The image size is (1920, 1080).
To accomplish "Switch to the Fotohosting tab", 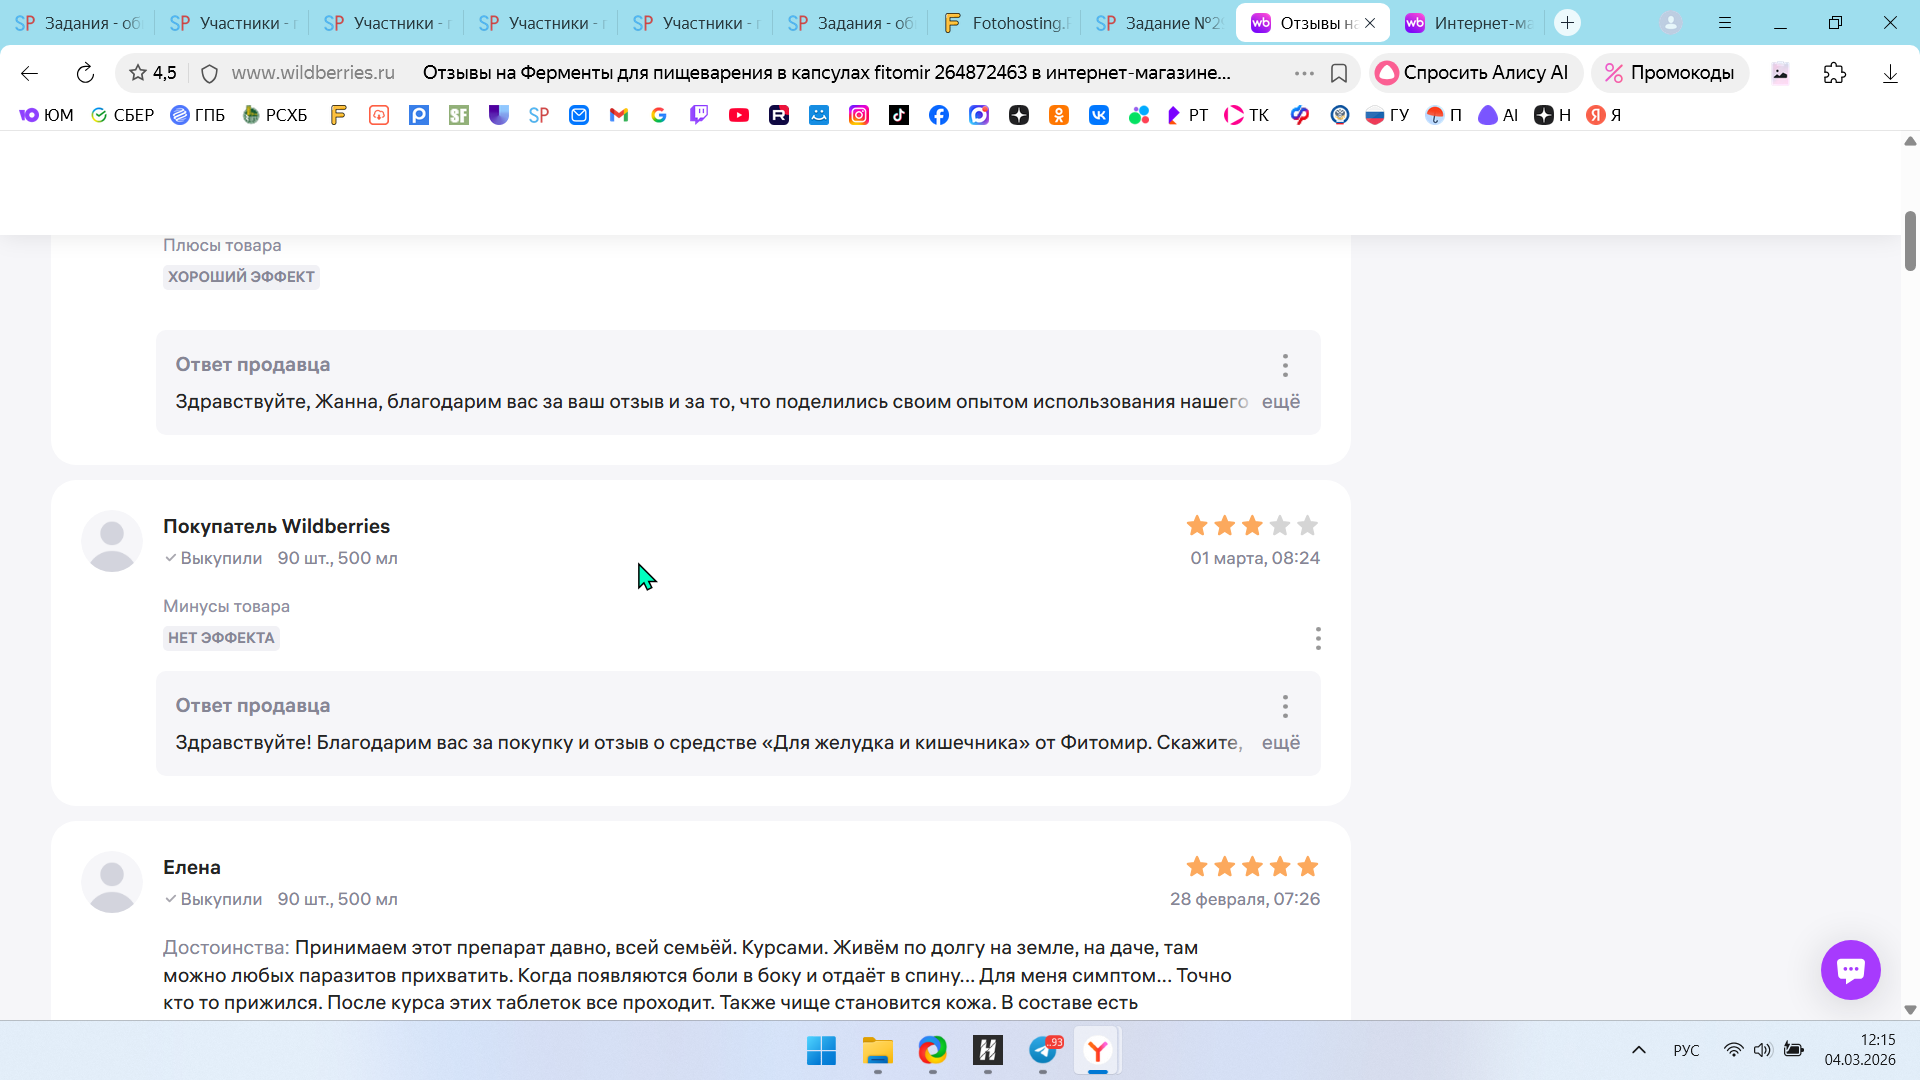I will pos(1007,23).
